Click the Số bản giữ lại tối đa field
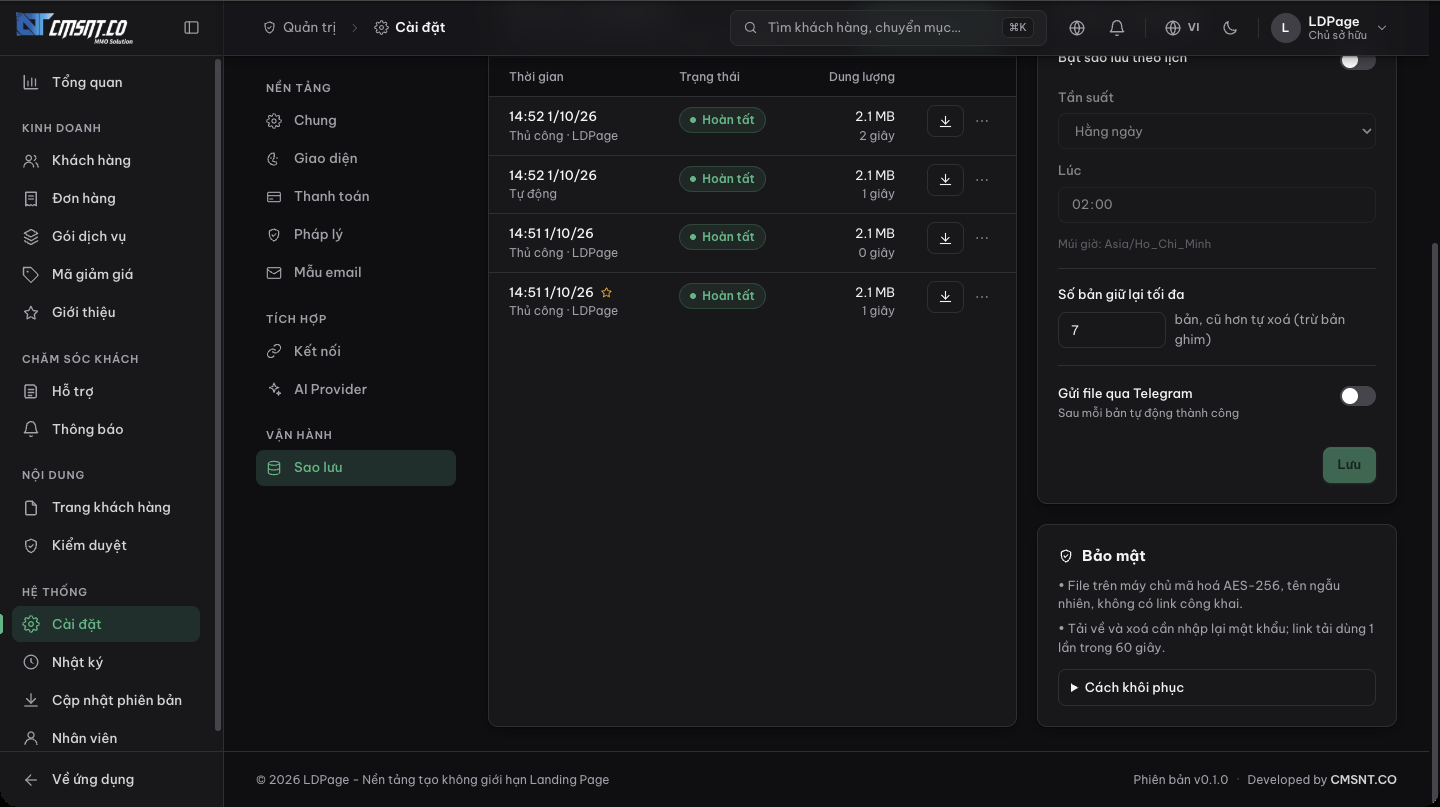The image size is (1440, 807). click(x=1112, y=330)
